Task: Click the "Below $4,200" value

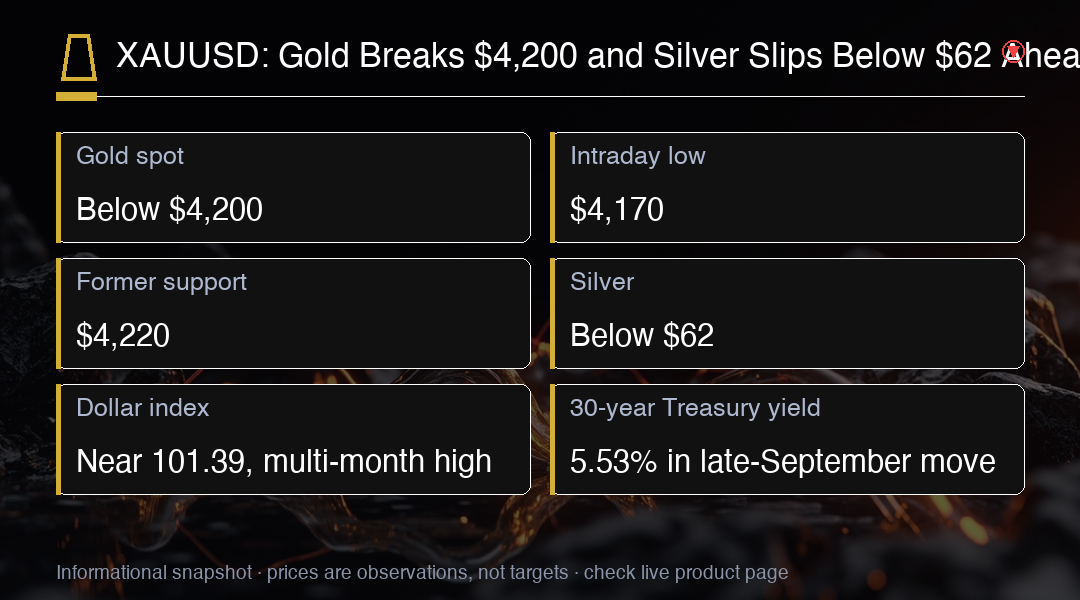Action: point(169,209)
